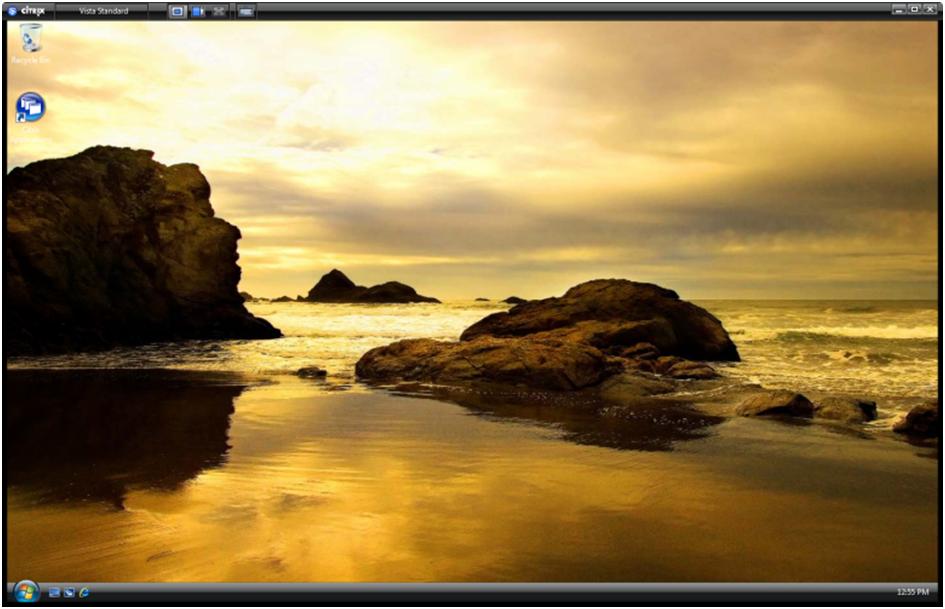Click the Recycle Bin text label
The width and height of the screenshot is (945, 609).
pos(31,61)
